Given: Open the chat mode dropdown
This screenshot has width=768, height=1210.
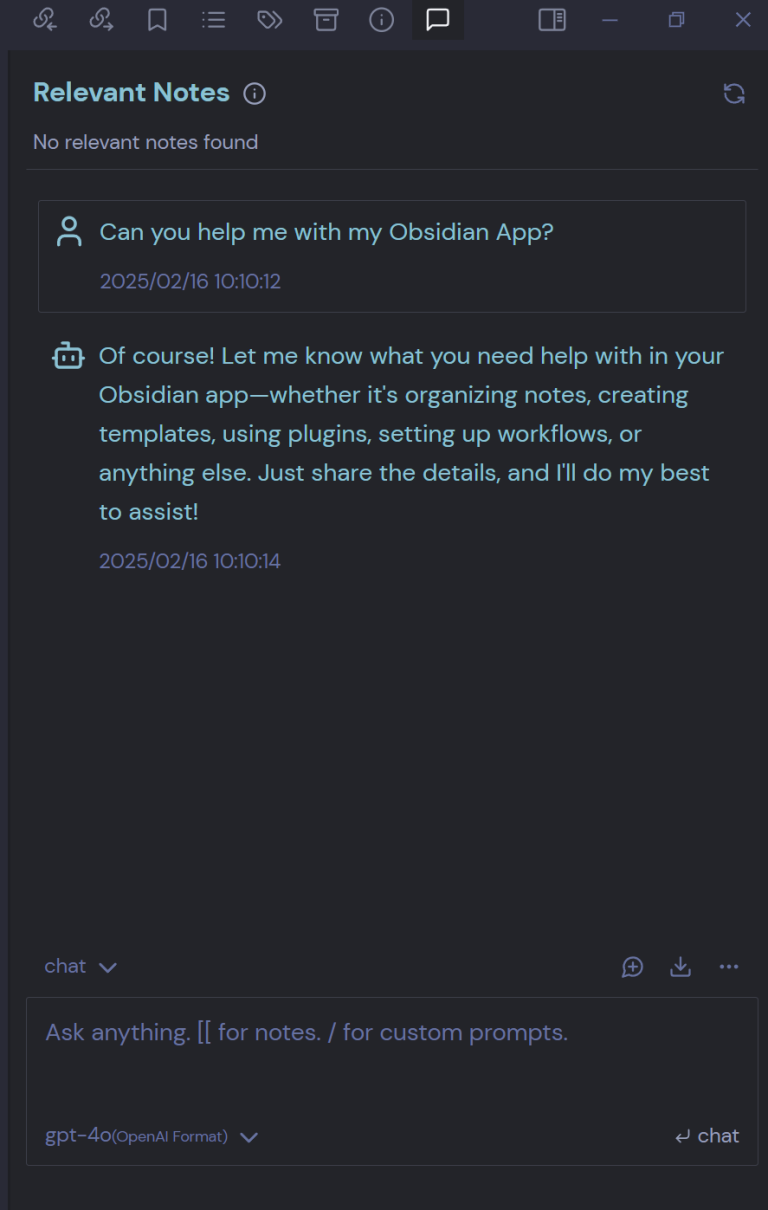Looking at the screenshot, I should click(x=80, y=966).
